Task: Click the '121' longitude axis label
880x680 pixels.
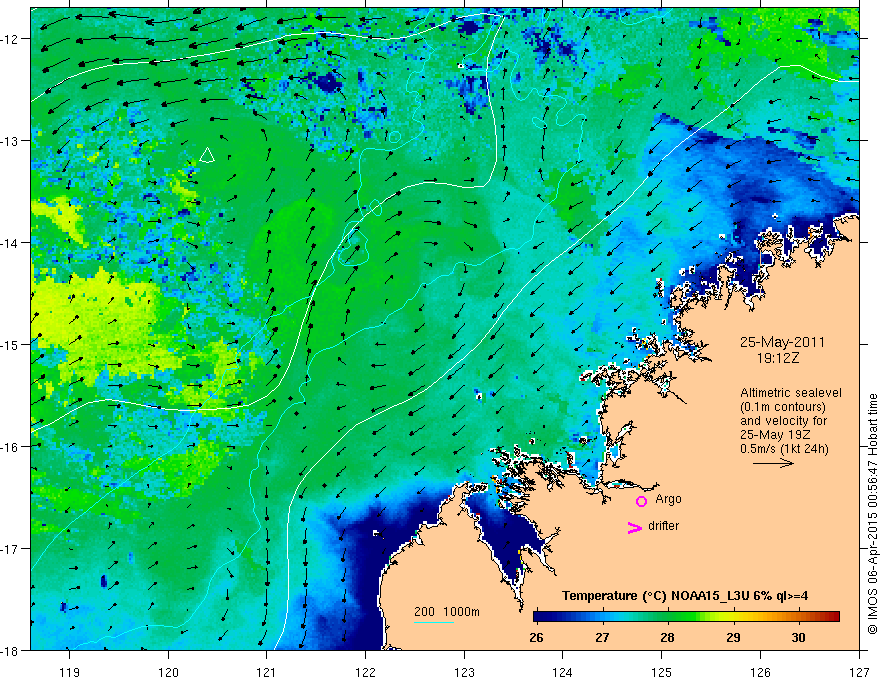Action: (267, 672)
